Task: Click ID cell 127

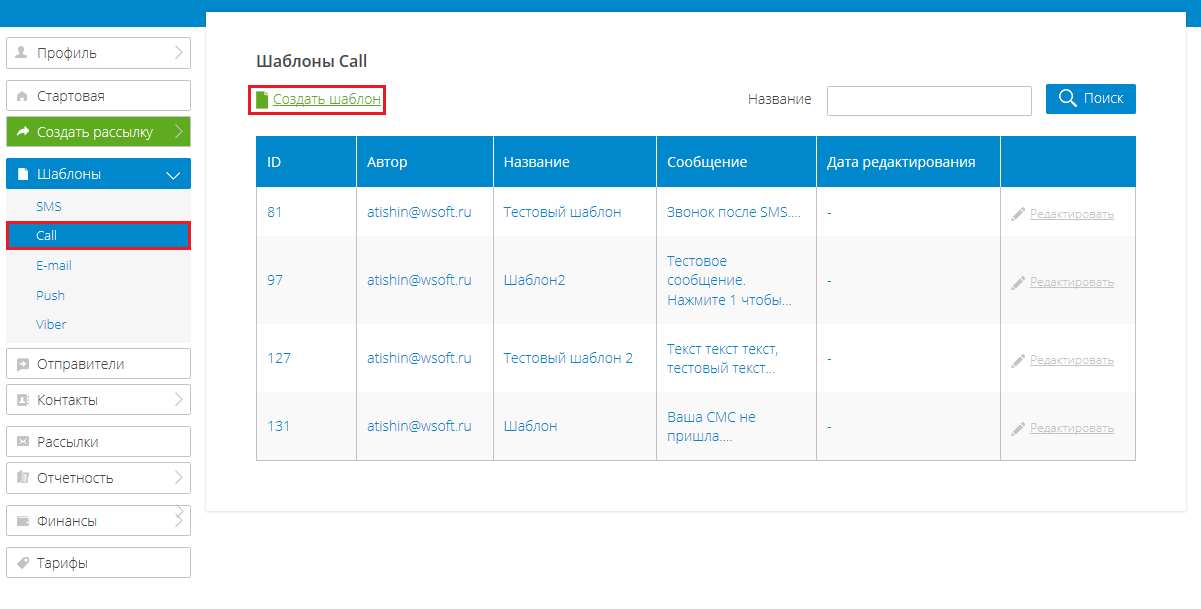Action: pyautogui.click(x=279, y=358)
